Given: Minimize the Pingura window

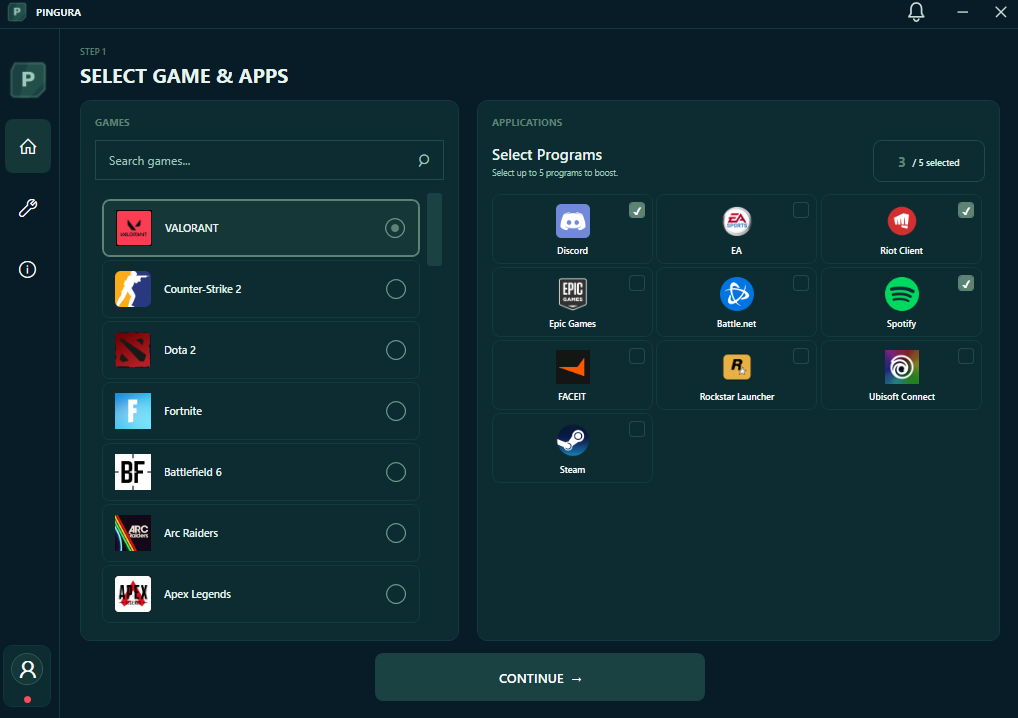Looking at the screenshot, I should pos(962,12).
